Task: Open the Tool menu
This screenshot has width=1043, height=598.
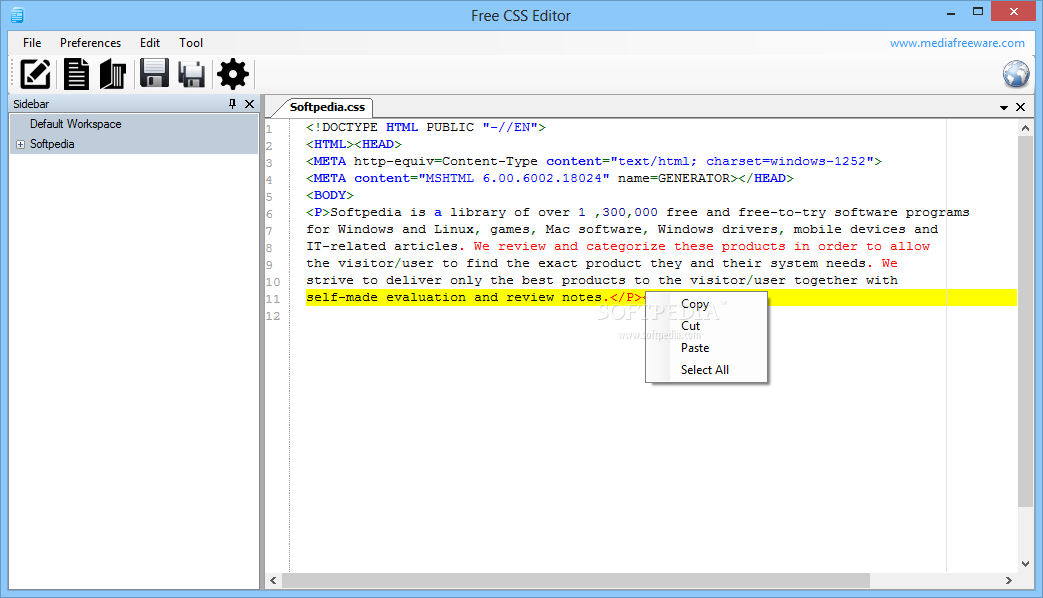Action: 191,43
